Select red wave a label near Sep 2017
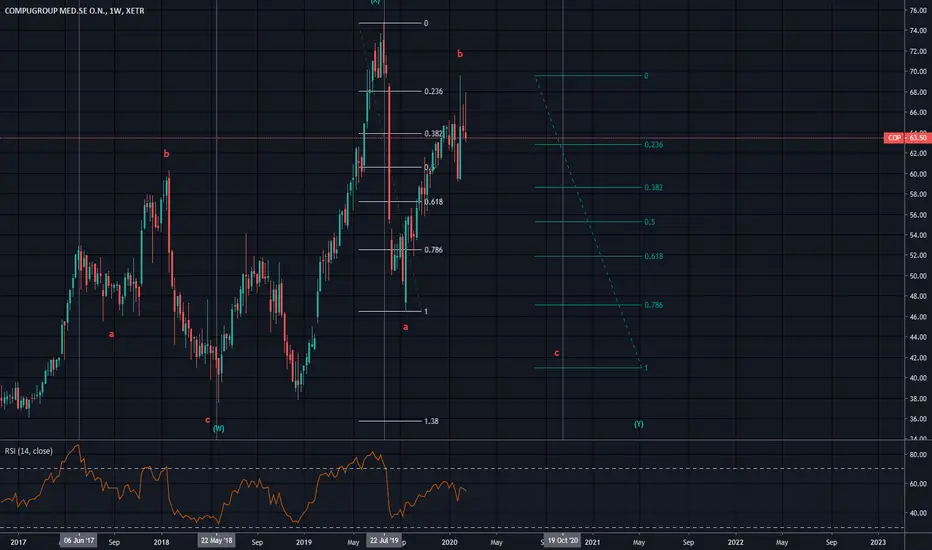Screen dimensions: 932x550 tap(111, 334)
